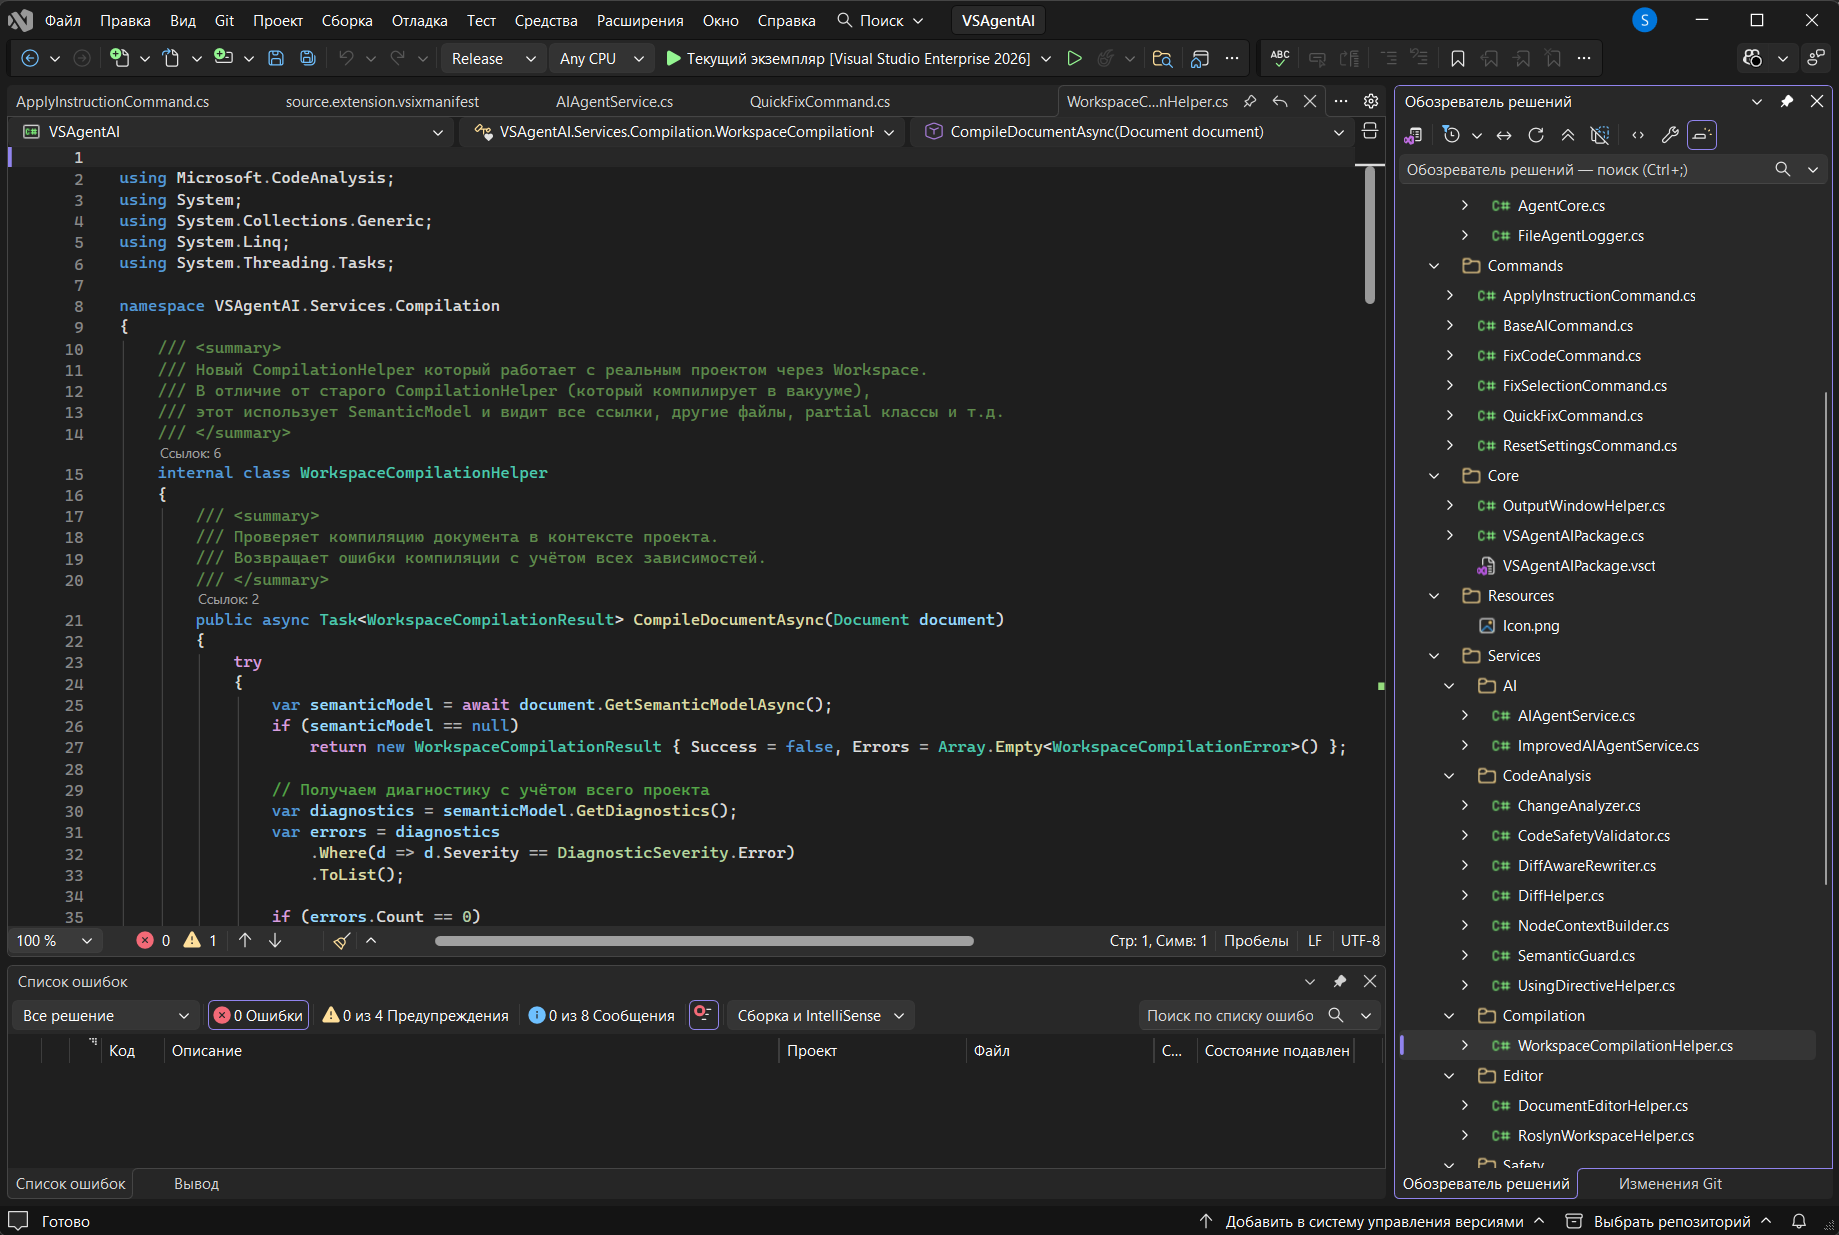Image resolution: width=1839 pixels, height=1235 pixels.
Task: Click the spell checker ABC icon
Action: coord(1280,59)
